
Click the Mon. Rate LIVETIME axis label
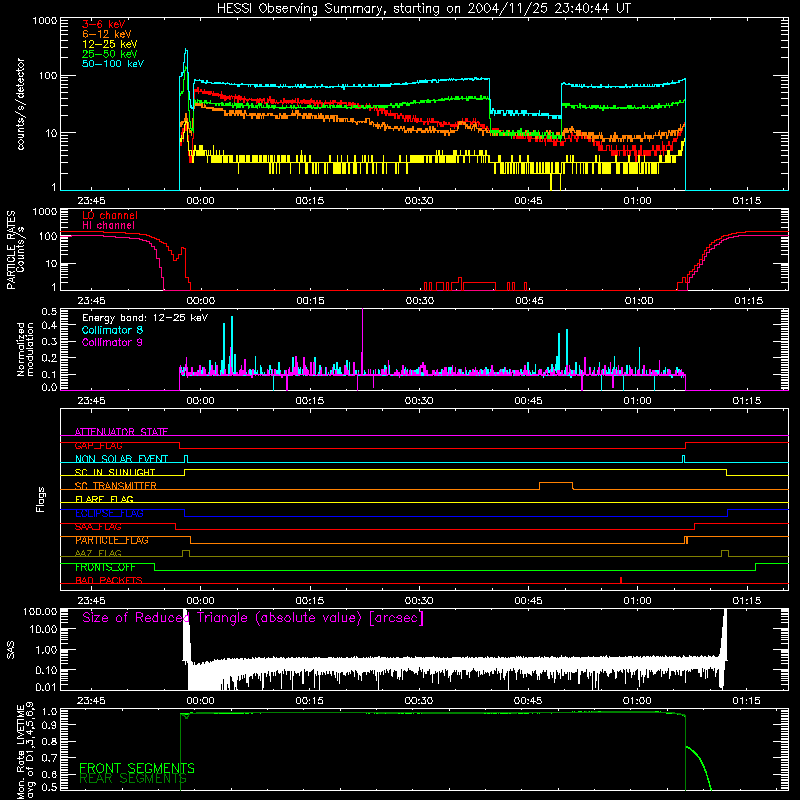(x=25, y=751)
